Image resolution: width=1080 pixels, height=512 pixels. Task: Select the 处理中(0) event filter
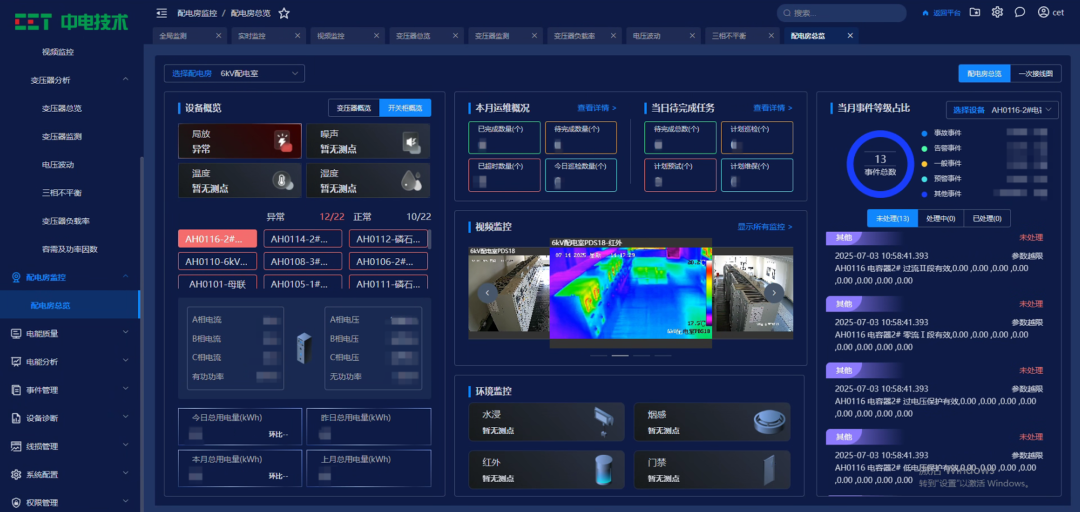click(x=940, y=218)
